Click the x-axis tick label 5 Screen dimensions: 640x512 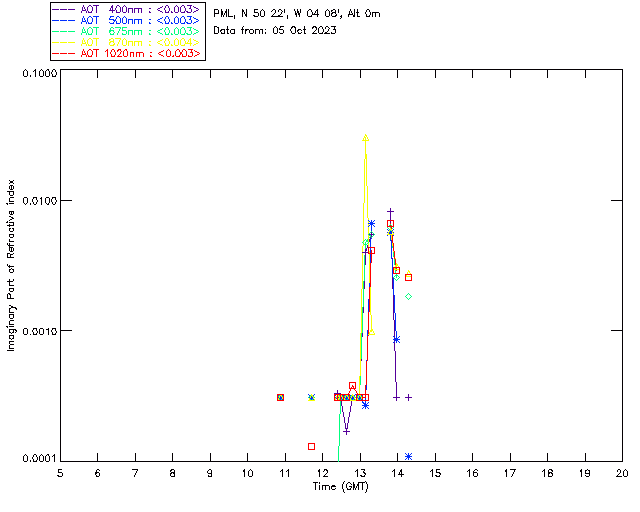[60, 474]
